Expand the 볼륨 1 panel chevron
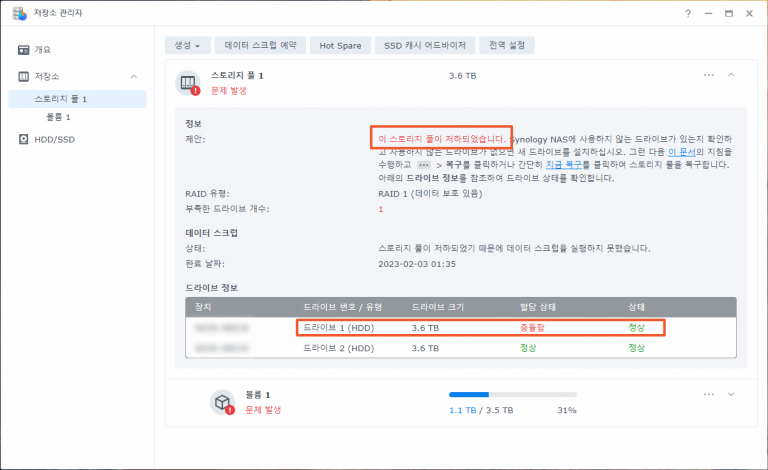 coord(731,394)
